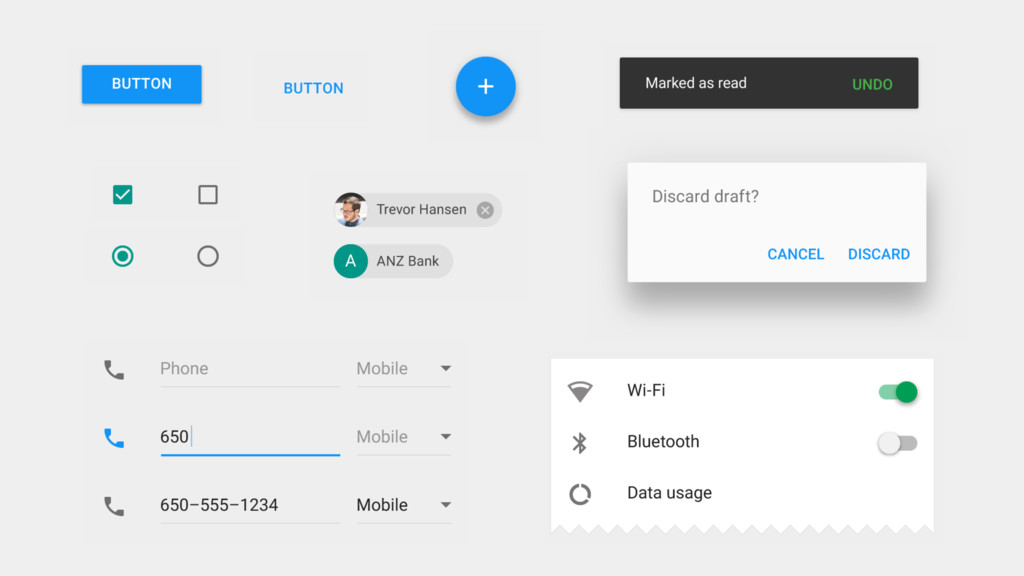The height and width of the screenshot is (576, 1024).
Task: Click the Marked as read message
Action: pos(696,83)
